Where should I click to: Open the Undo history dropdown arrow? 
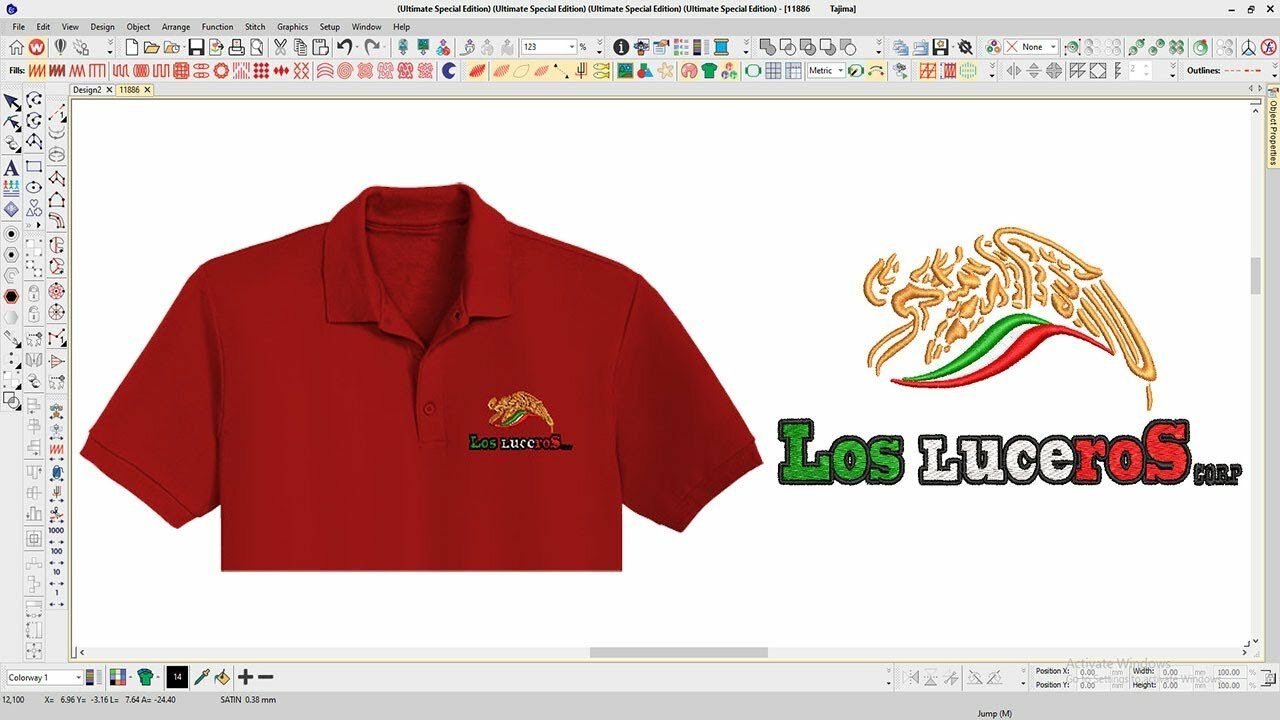(x=357, y=47)
